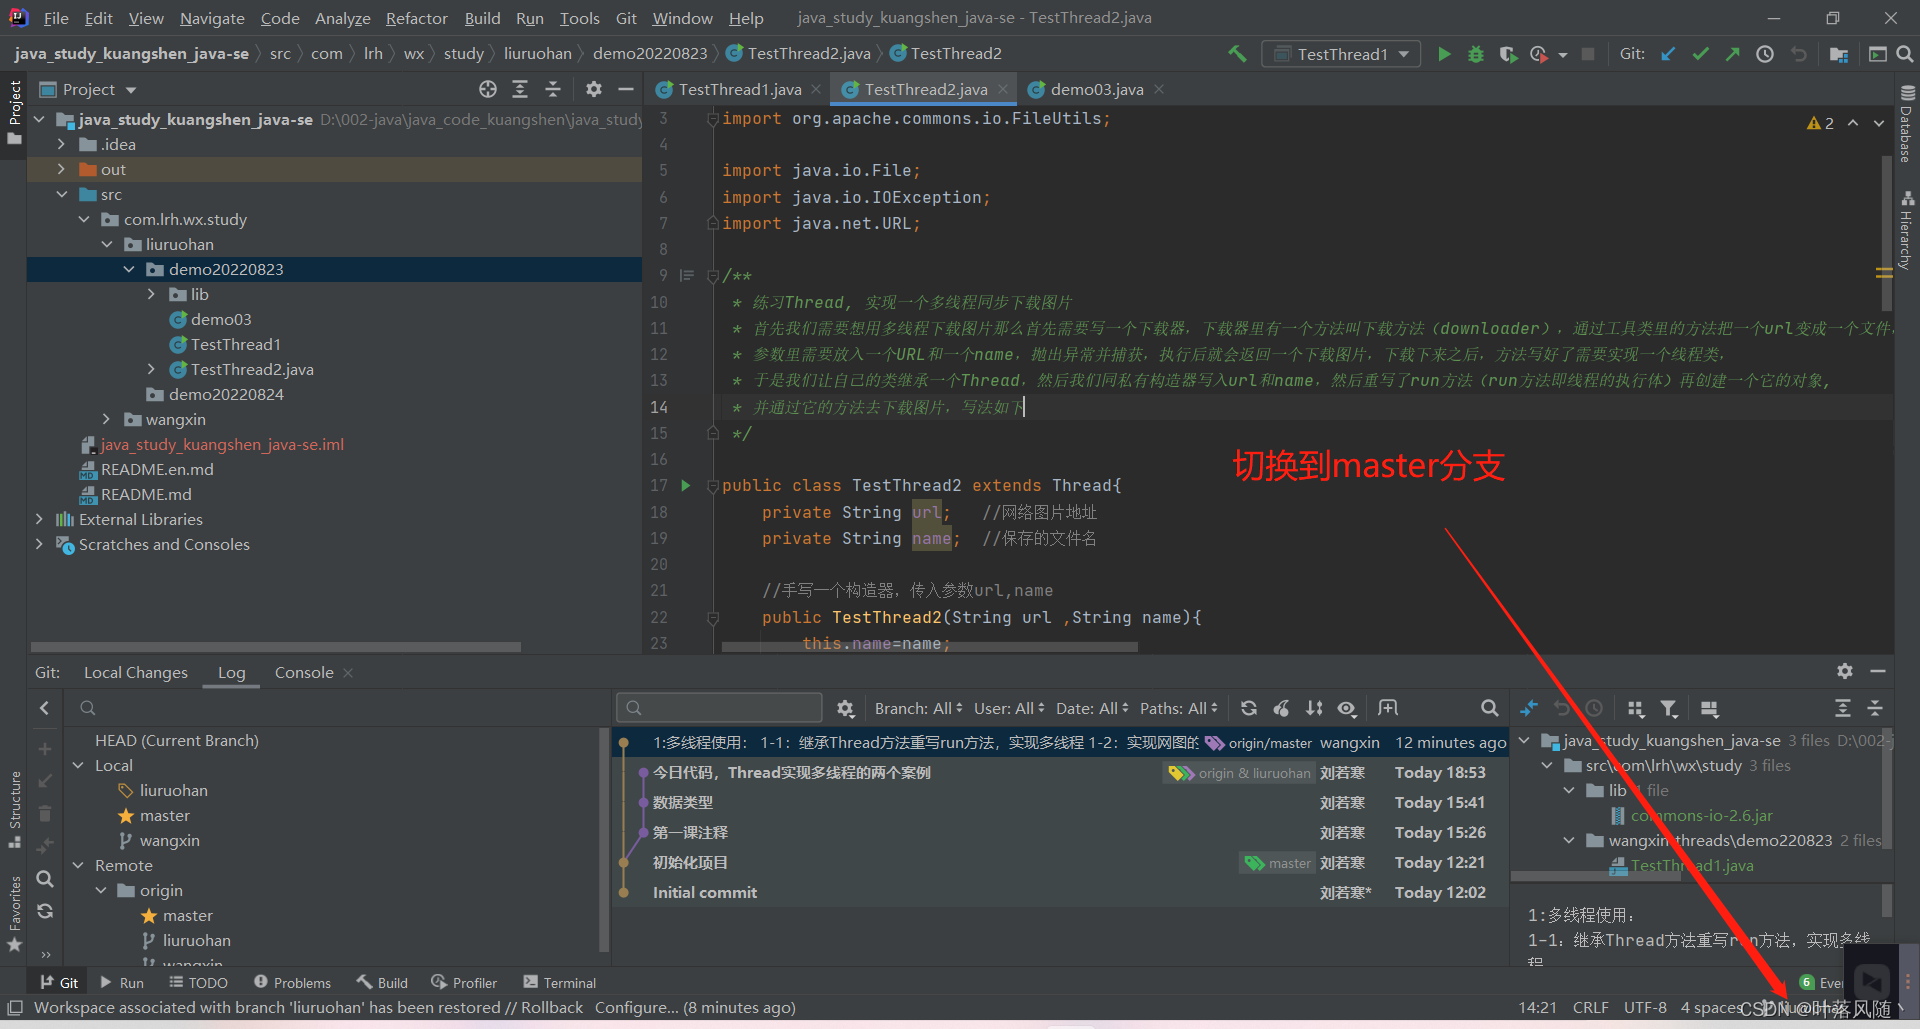Expand the lib folder in project tree
Viewport: 1920px width, 1029px height.
151,294
